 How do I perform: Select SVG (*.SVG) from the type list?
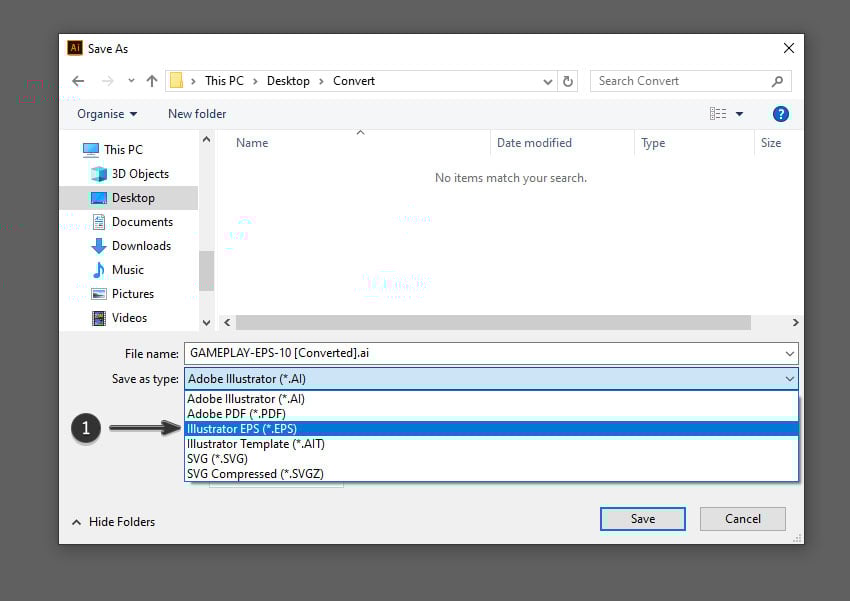(x=217, y=459)
